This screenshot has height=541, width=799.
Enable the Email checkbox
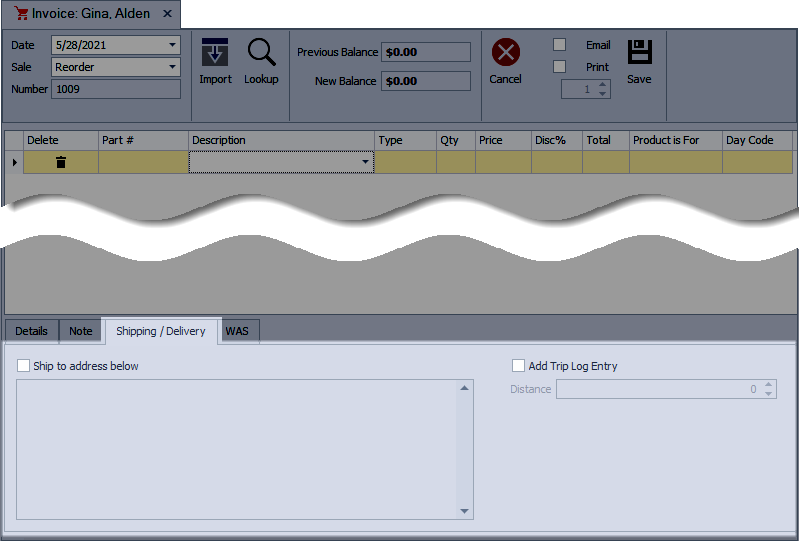(x=560, y=45)
